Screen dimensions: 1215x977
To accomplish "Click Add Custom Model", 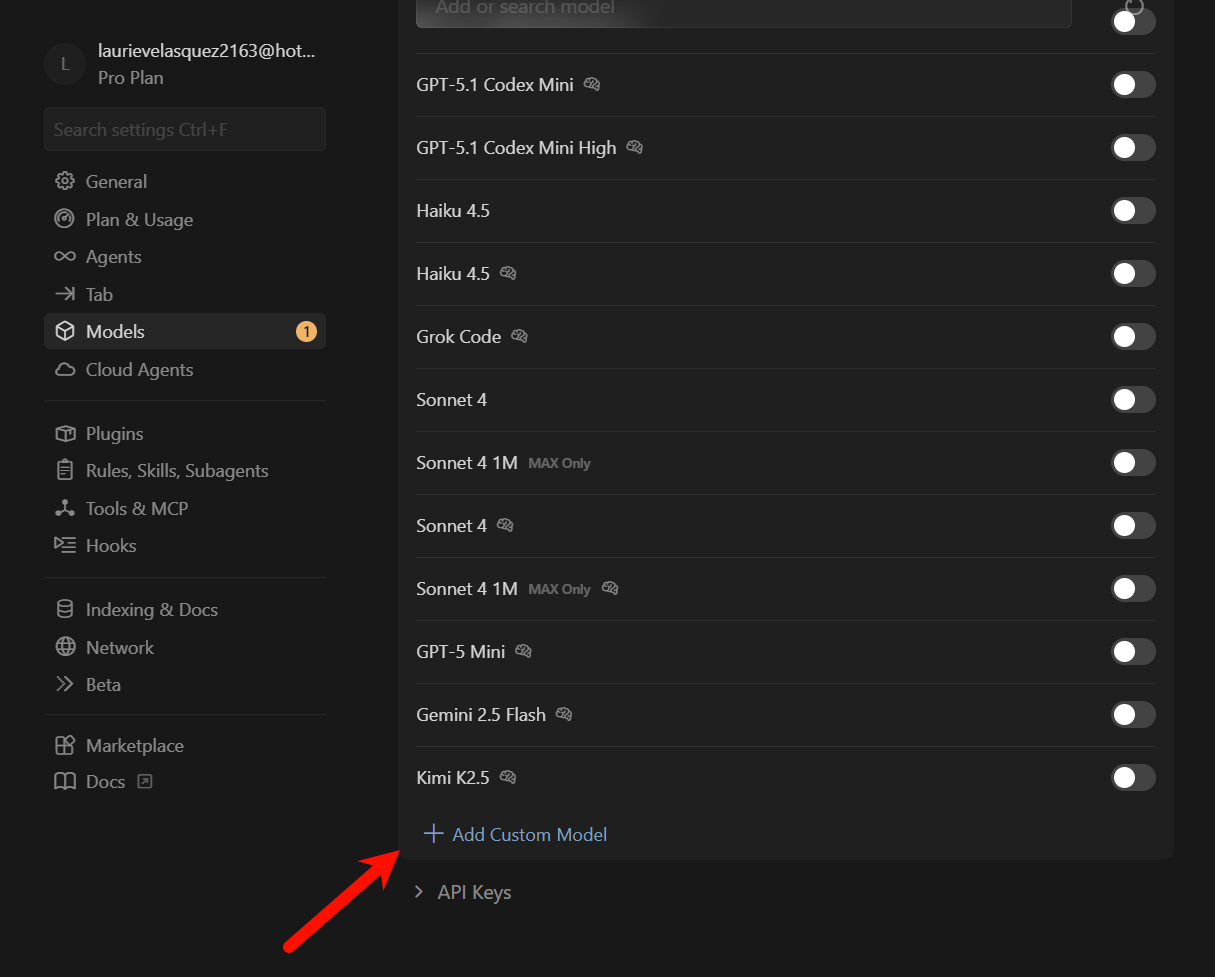I will pos(515,834).
